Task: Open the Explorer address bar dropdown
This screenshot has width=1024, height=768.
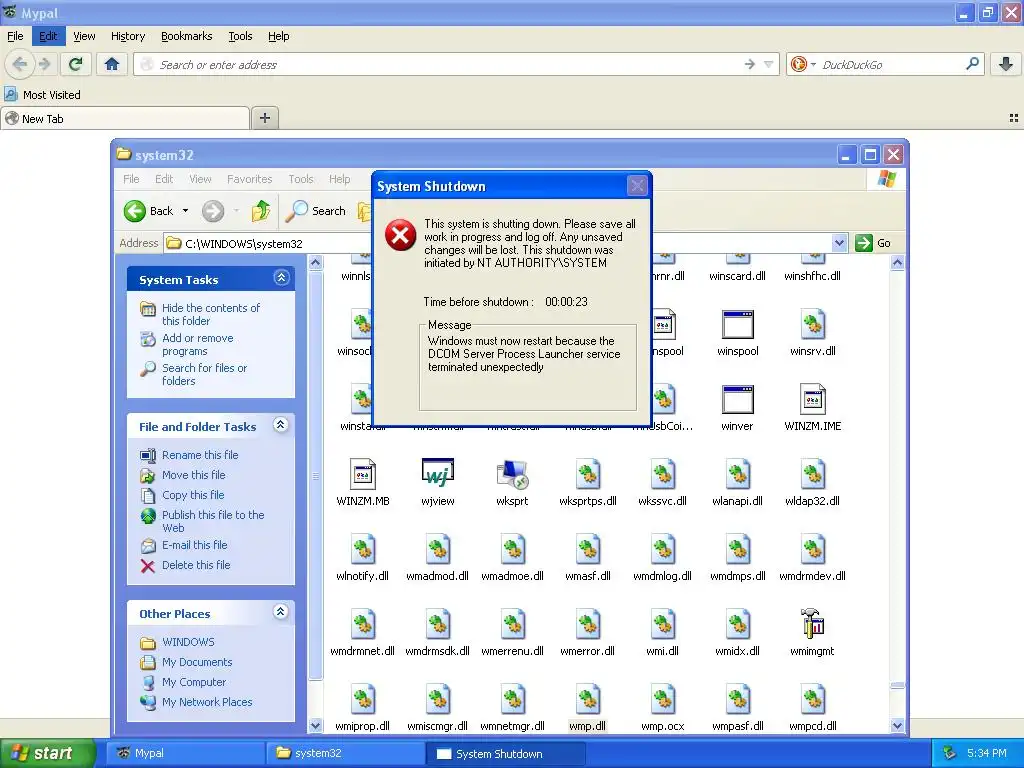Action: [x=839, y=243]
